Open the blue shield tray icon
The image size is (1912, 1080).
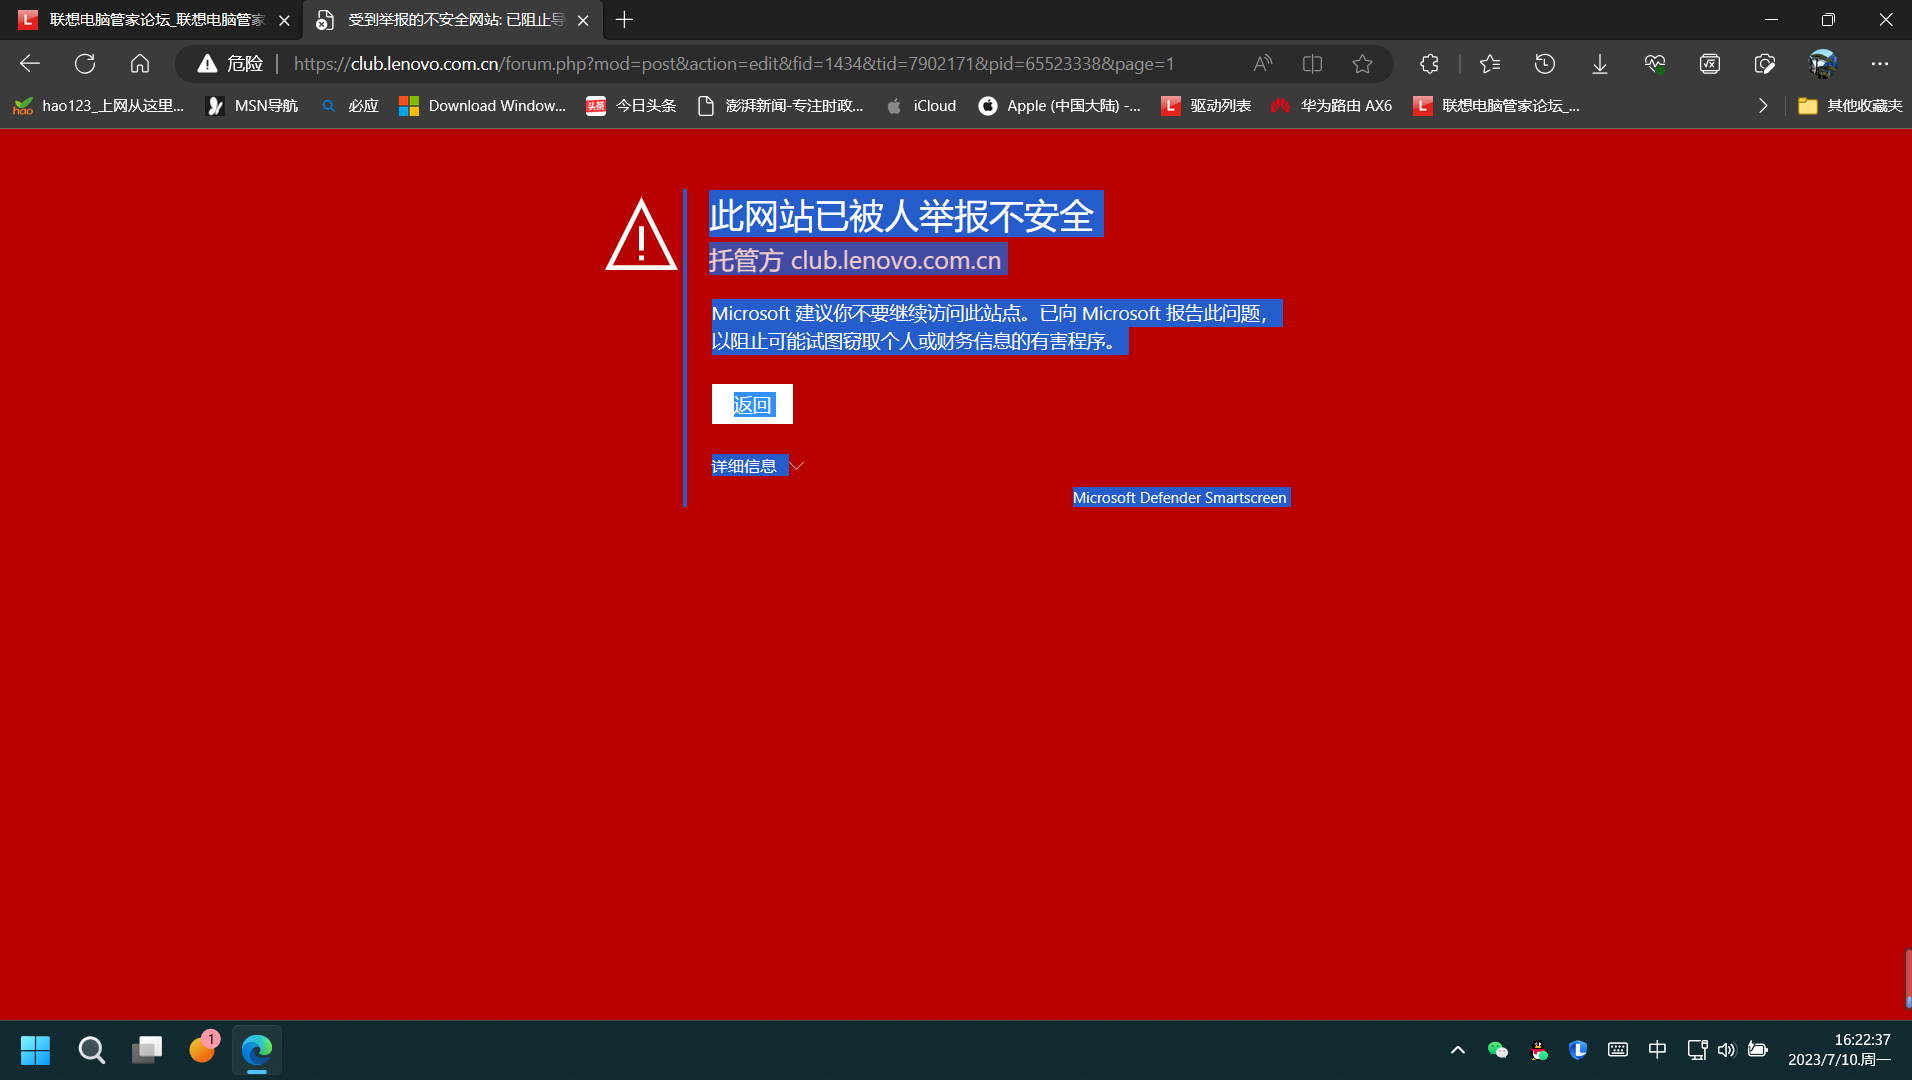click(1578, 1050)
